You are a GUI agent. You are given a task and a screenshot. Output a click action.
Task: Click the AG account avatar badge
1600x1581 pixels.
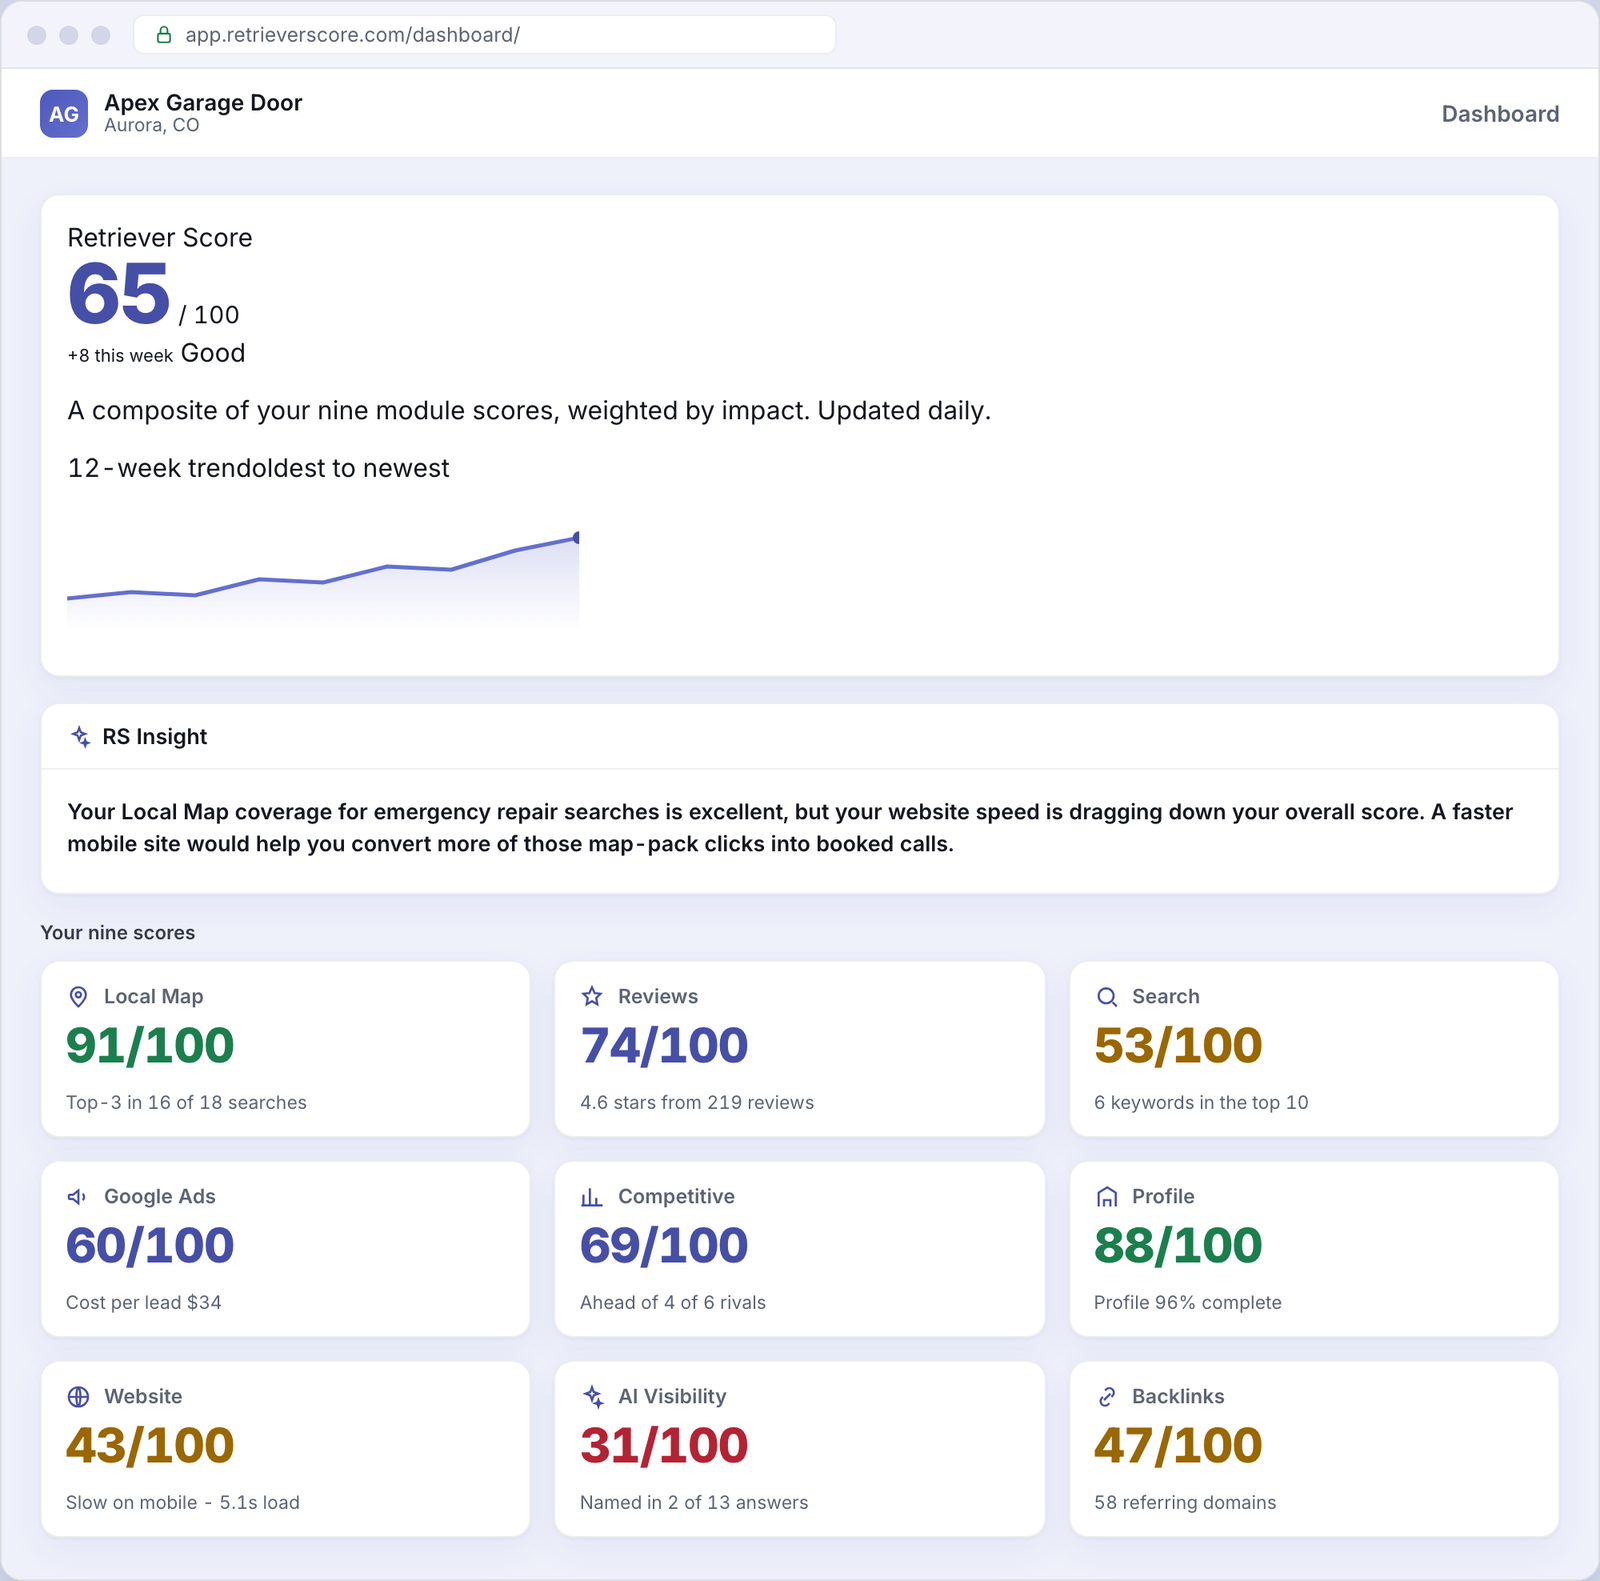(x=64, y=114)
